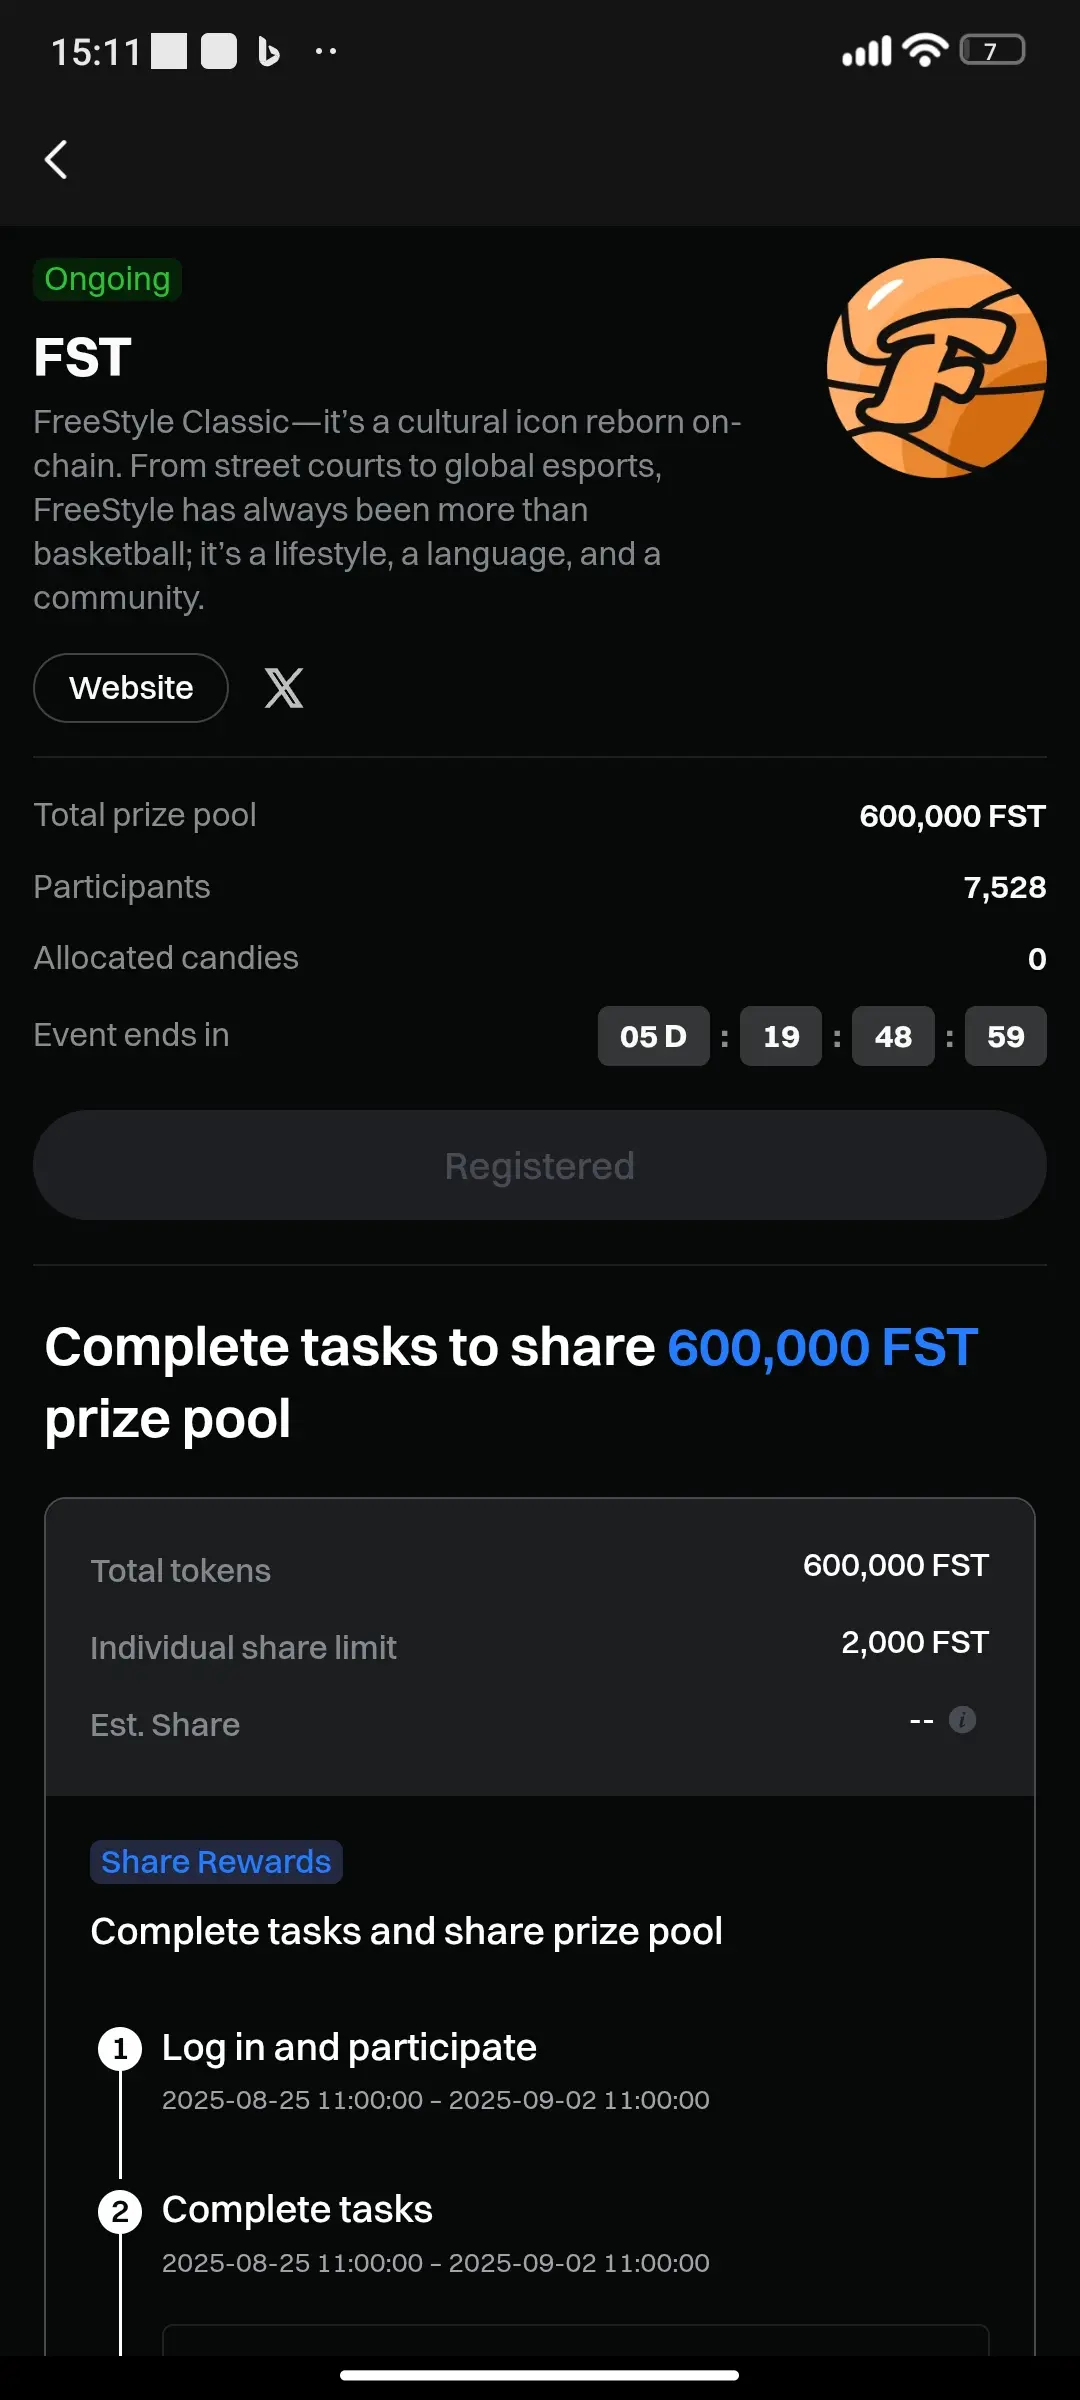This screenshot has height=2400, width=1080.
Task: Tap the Participants count 7,528
Action: click(x=1004, y=887)
